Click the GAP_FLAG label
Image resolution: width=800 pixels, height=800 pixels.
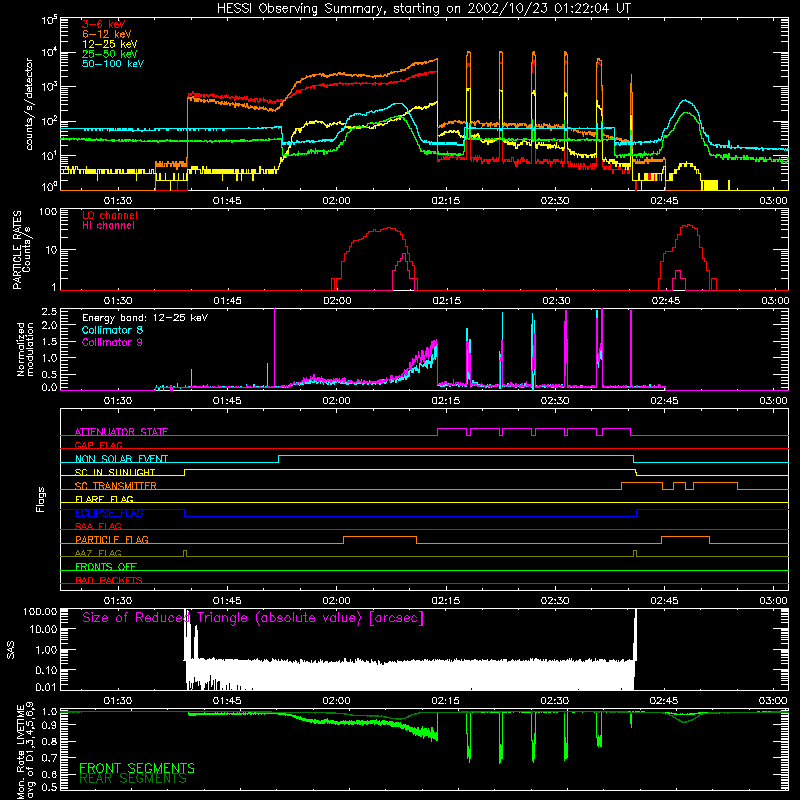pos(98,445)
